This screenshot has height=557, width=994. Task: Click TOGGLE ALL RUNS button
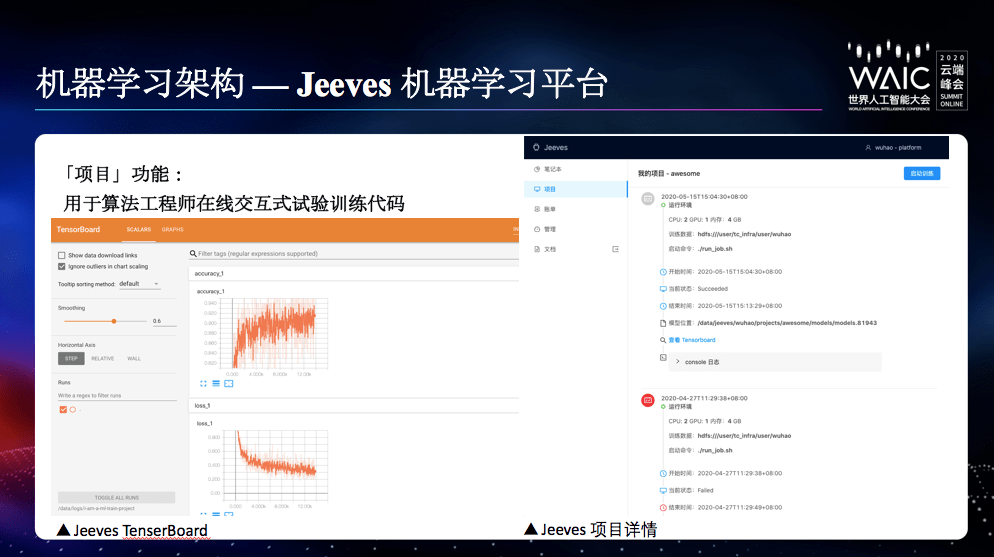coord(117,497)
